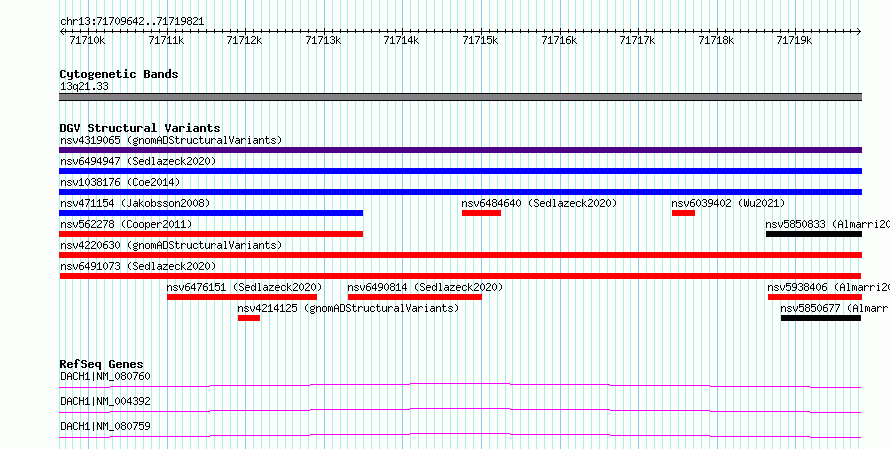Click the 71716k ruler tick label
The height and width of the screenshot is (449, 890).
[x=559, y=41]
